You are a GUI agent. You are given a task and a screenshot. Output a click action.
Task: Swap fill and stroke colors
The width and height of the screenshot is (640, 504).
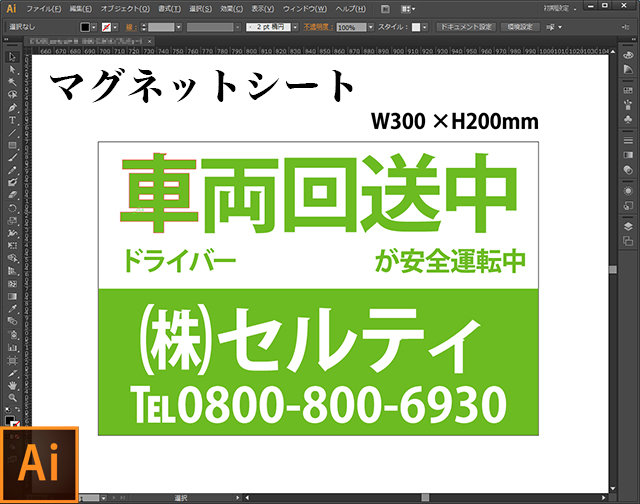(18, 409)
